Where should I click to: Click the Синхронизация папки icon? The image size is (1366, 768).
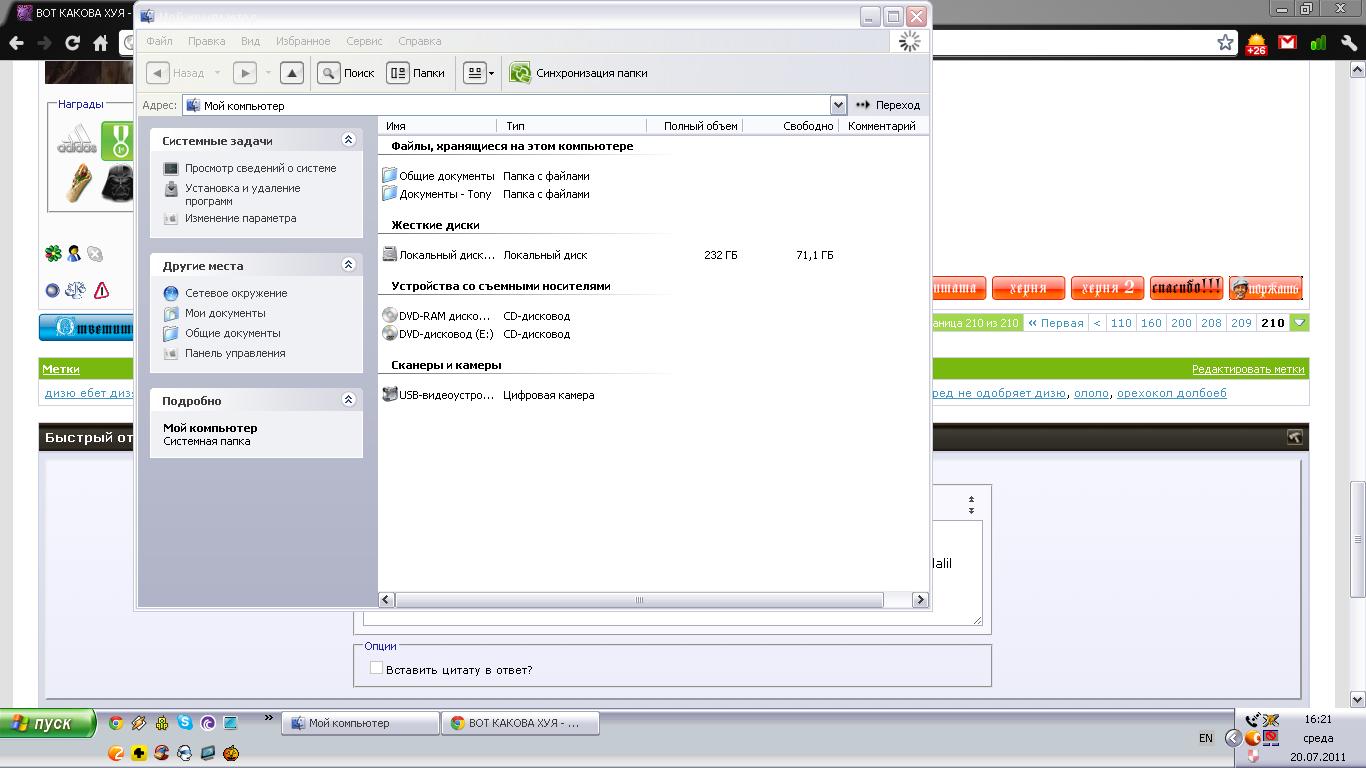pyautogui.click(x=520, y=73)
